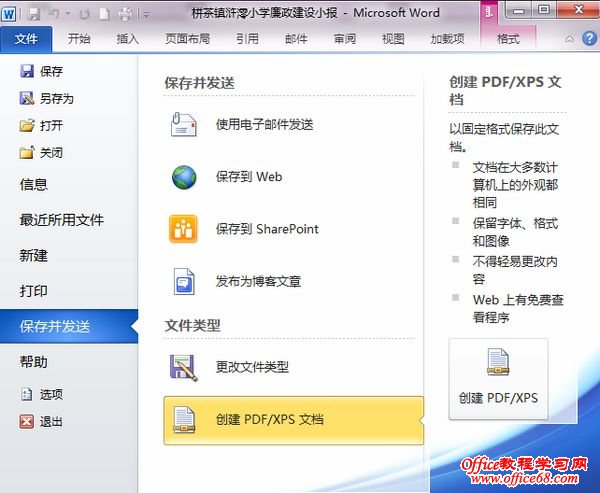The width and height of the screenshot is (600, 493).
Task: Click the 另存为 icon
Action: coord(27,98)
